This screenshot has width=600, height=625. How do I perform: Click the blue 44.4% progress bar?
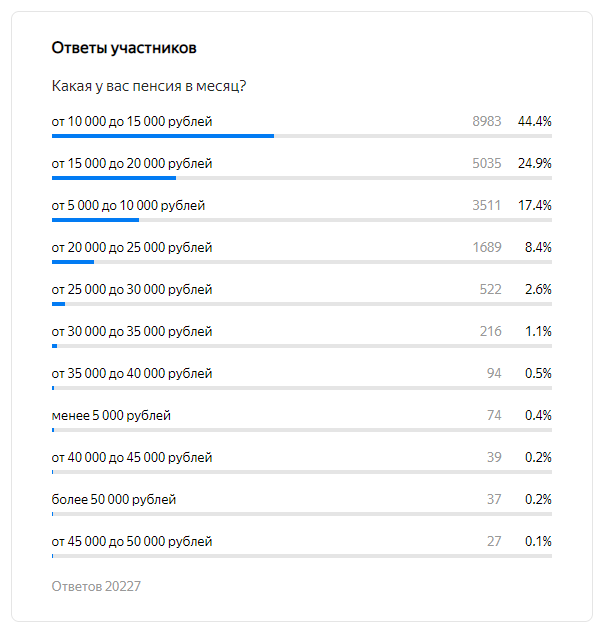click(x=163, y=136)
